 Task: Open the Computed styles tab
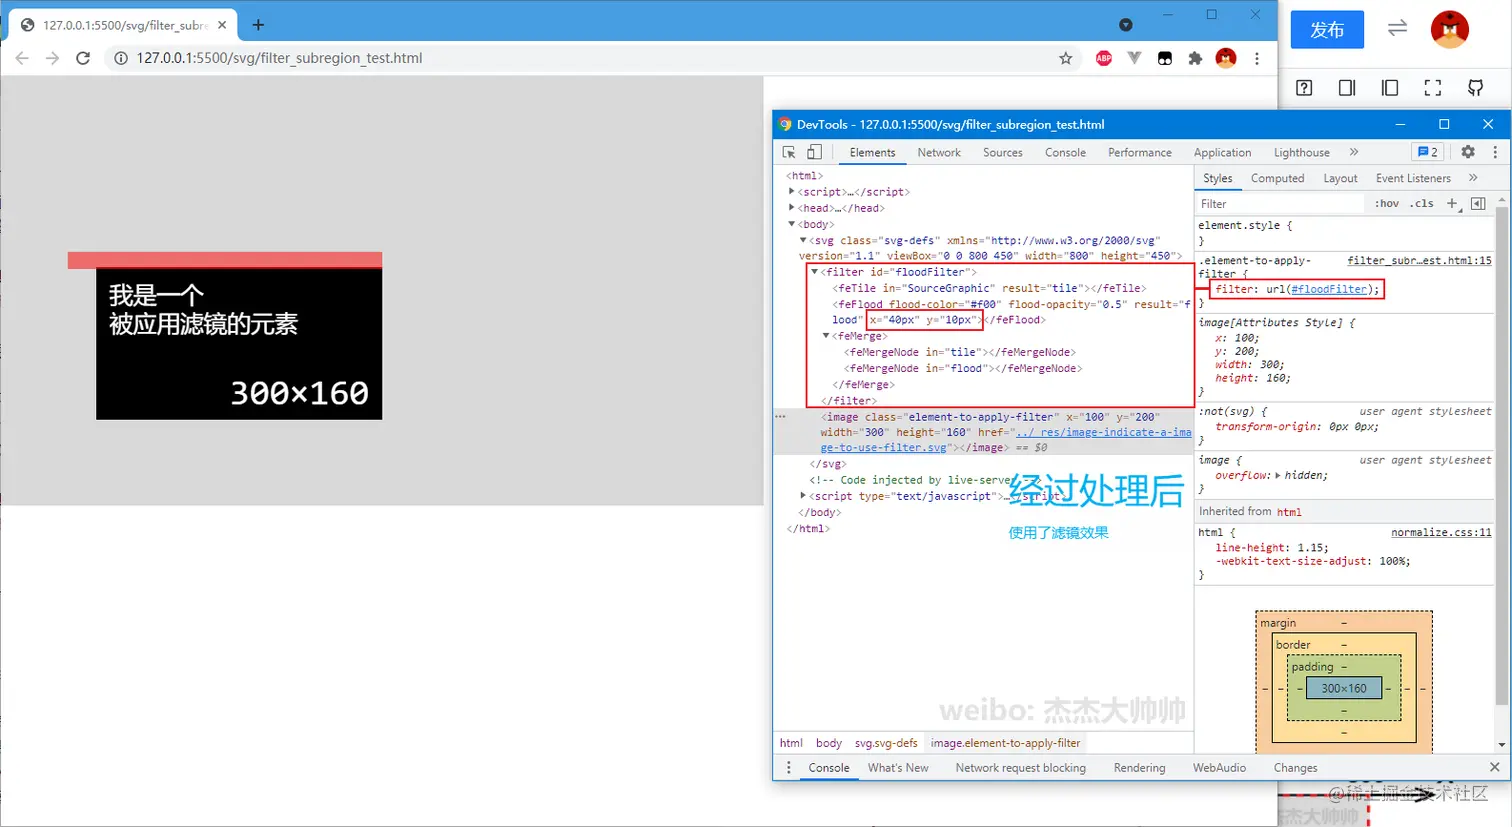pos(1277,178)
